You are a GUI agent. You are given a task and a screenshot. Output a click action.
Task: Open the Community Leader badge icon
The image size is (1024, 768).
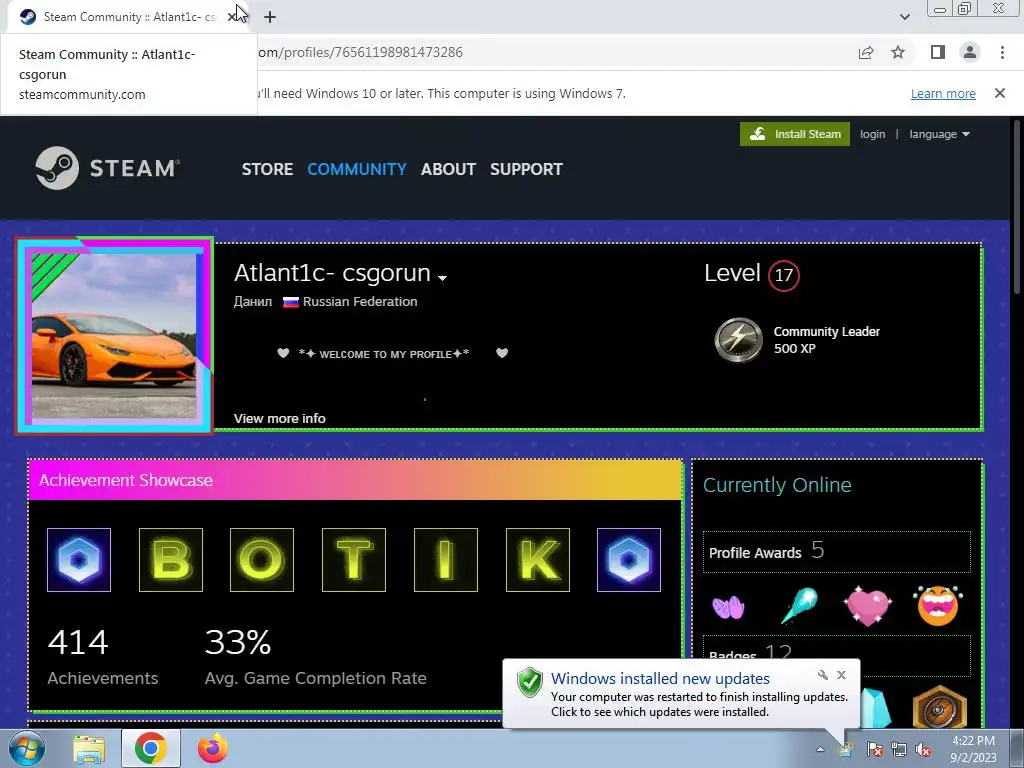pyautogui.click(x=738, y=340)
